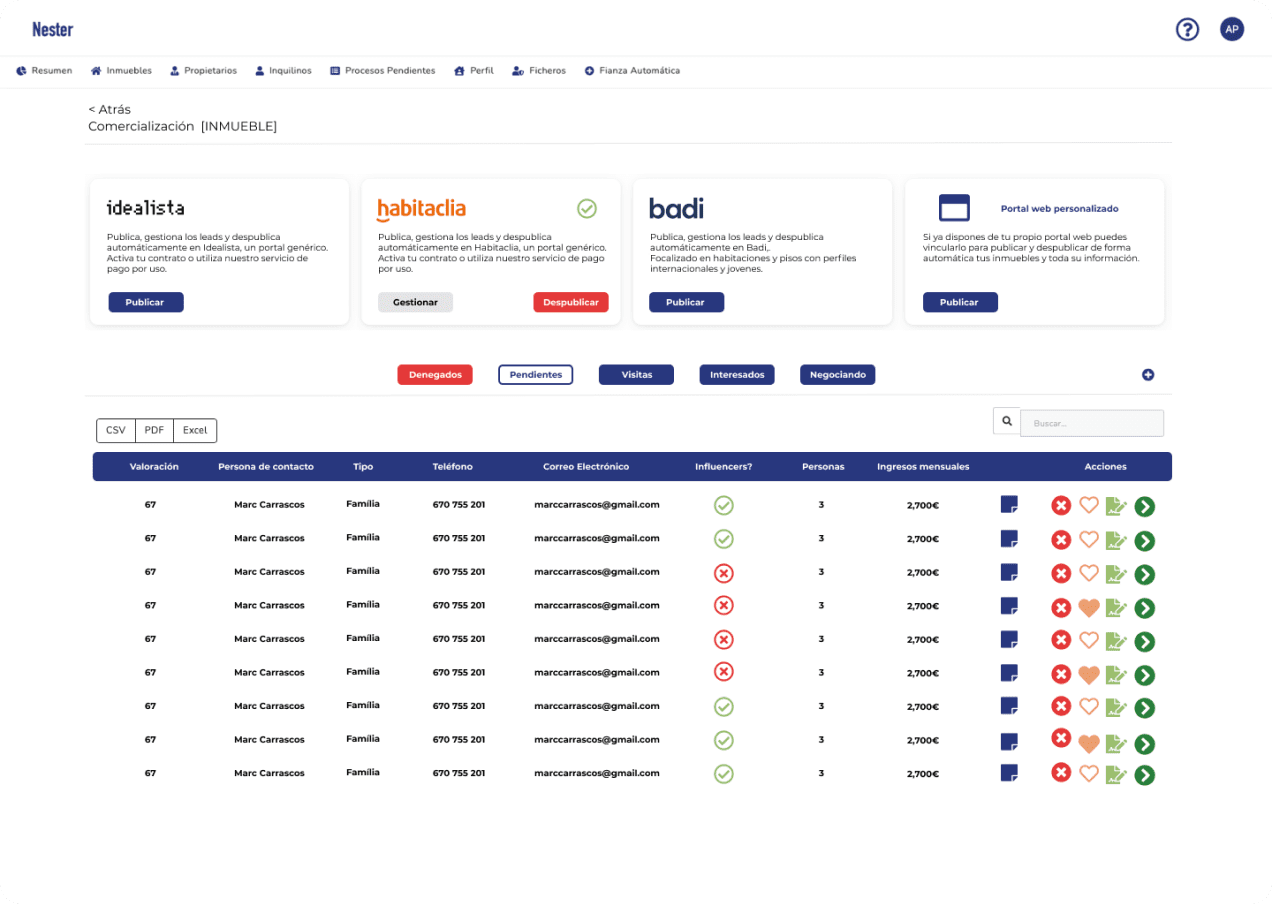Click Publicar on the Badi card
Image resolution: width=1272 pixels, height=904 pixels.
[686, 302]
